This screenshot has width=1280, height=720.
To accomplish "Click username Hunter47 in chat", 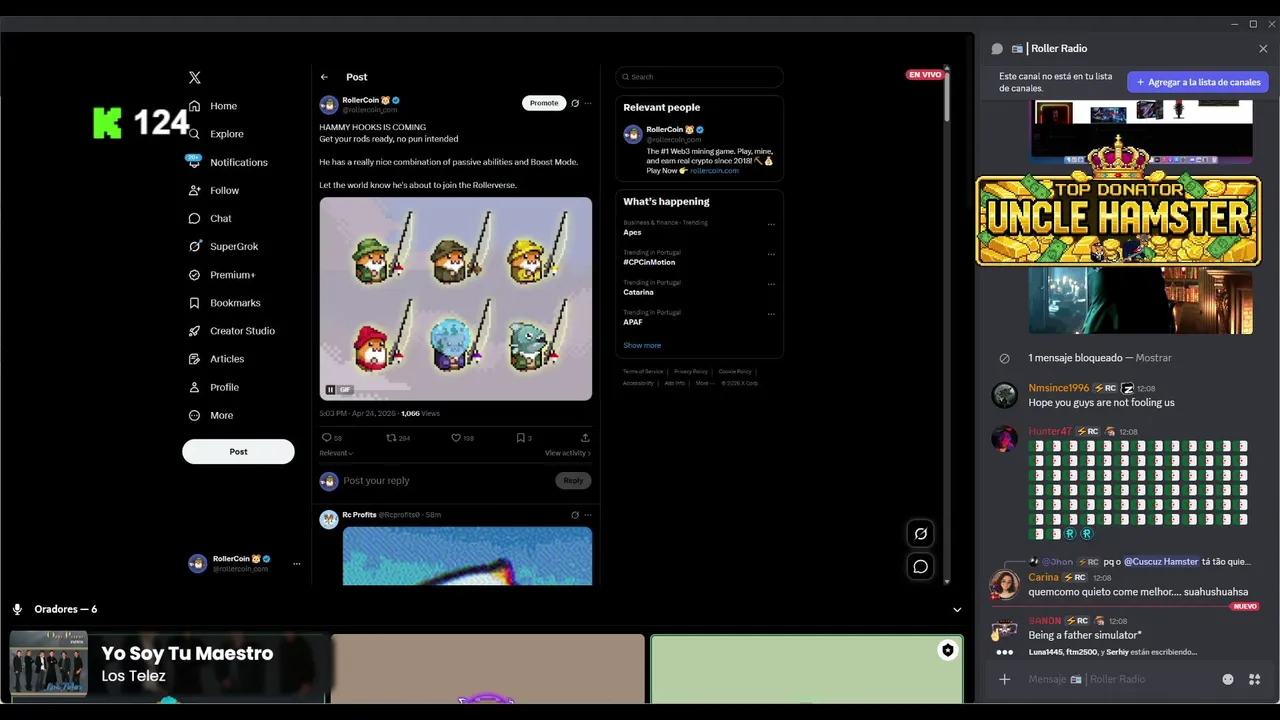I will [1050, 432].
